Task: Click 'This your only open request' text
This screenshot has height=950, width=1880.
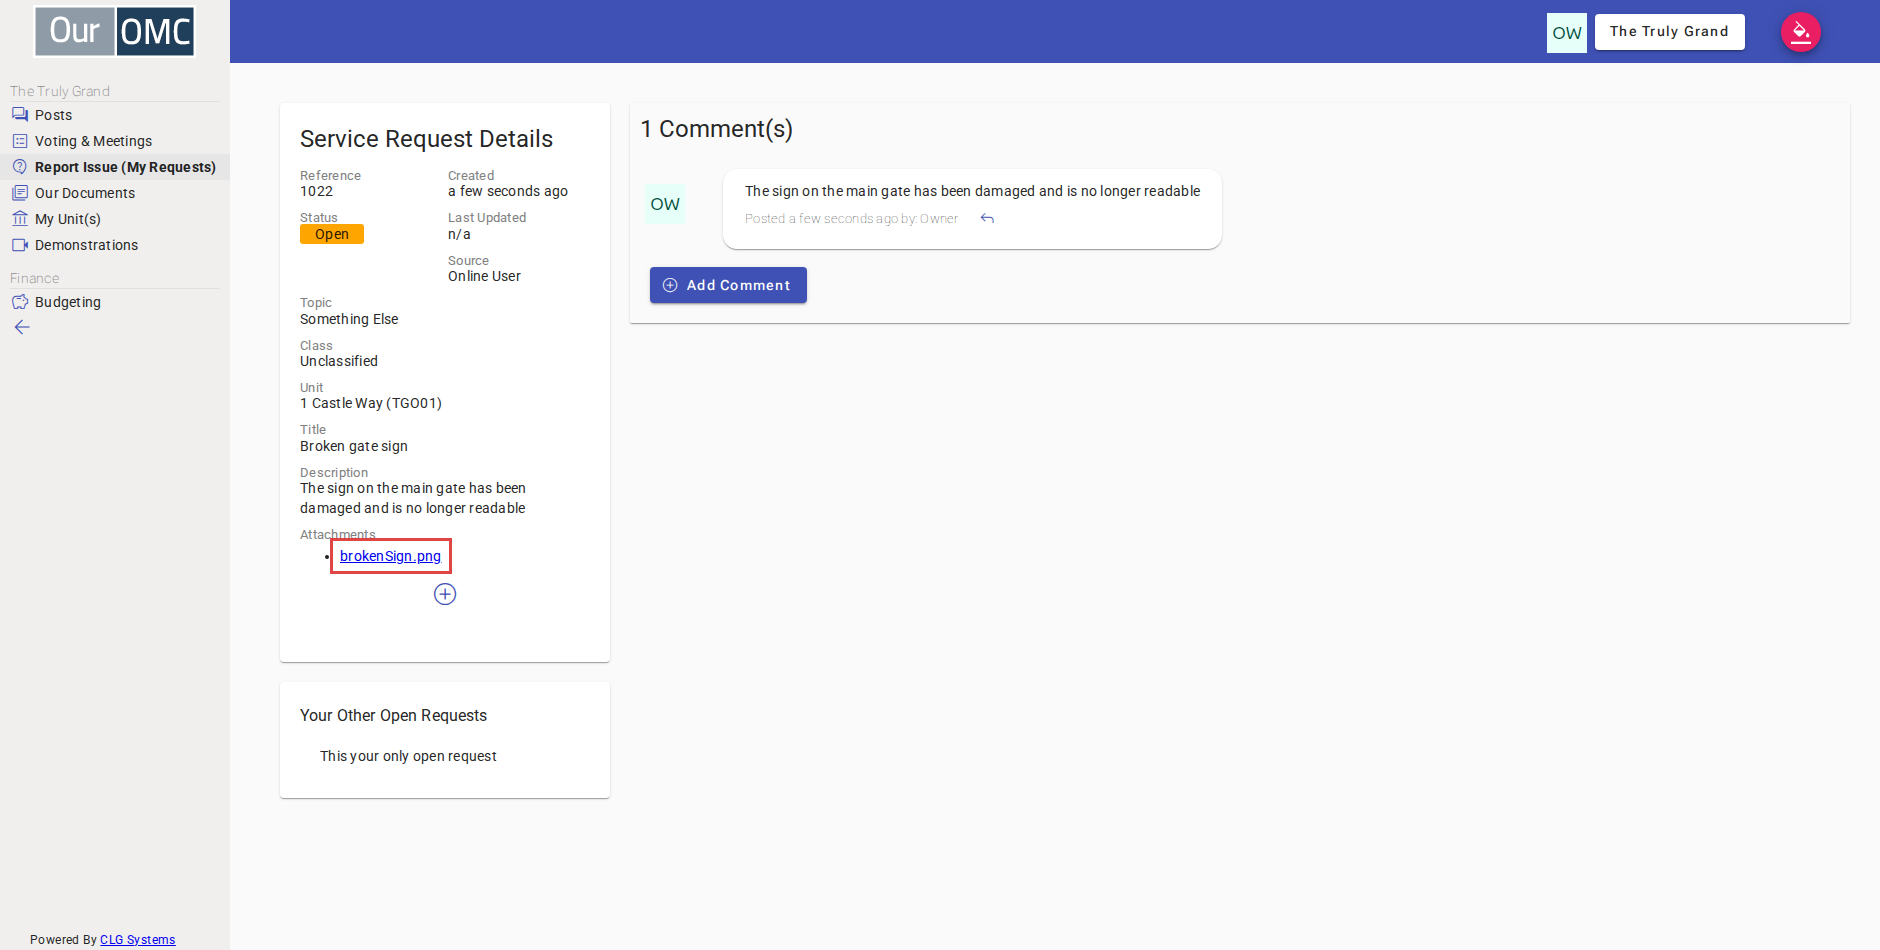Action: point(408,756)
